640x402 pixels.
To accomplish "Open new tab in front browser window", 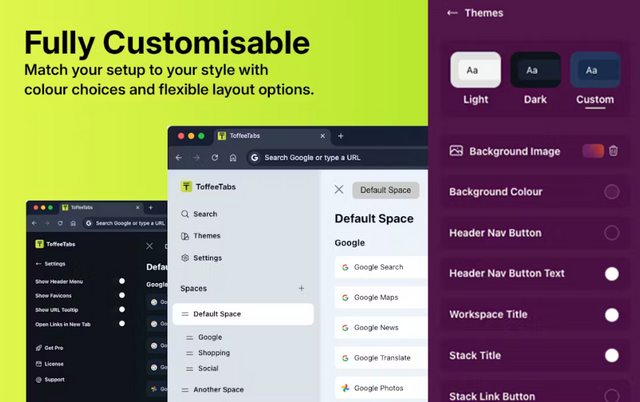I will point(340,136).
